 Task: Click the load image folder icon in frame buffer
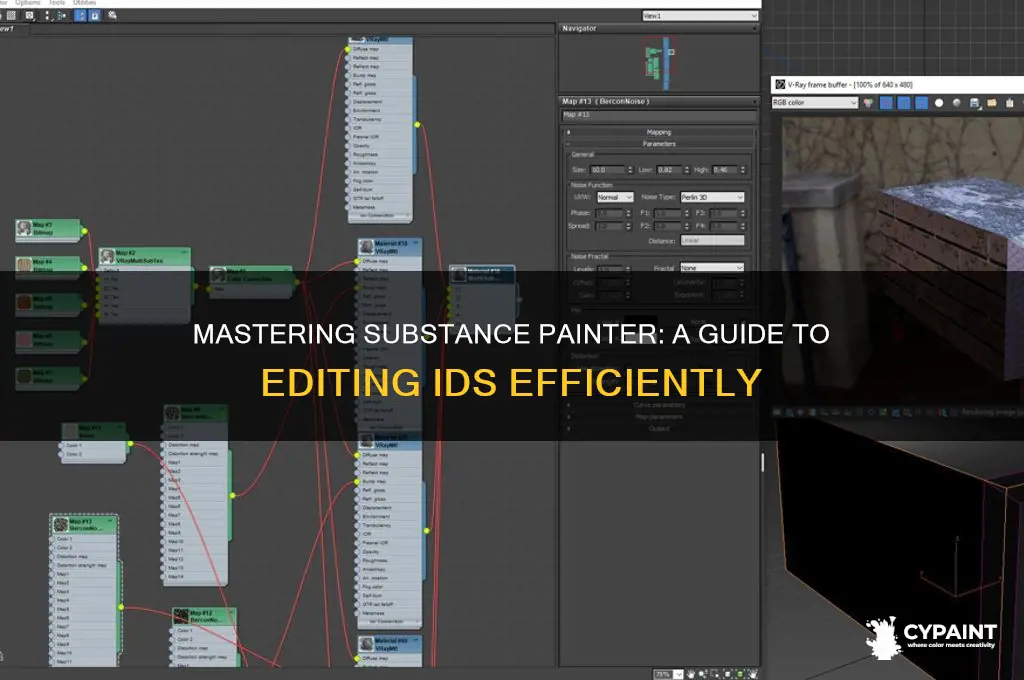[992, 103]
